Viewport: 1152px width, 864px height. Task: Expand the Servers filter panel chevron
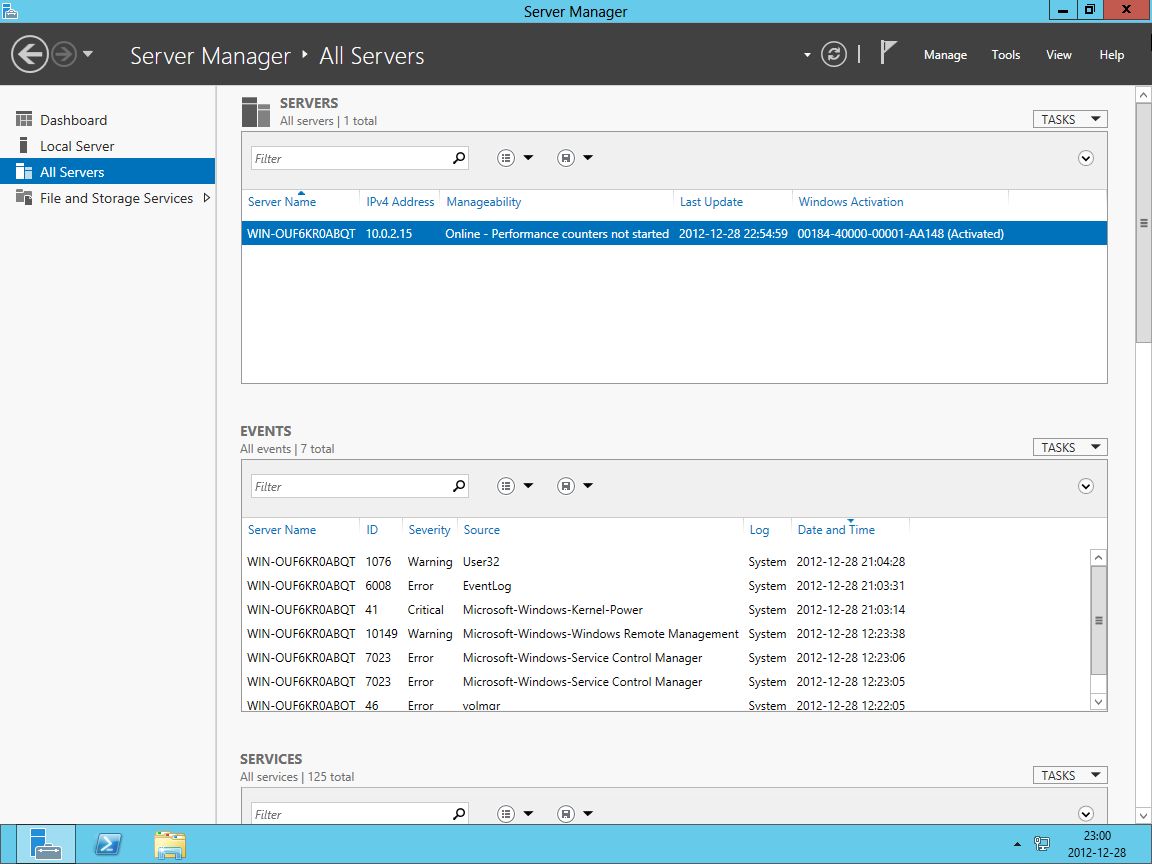click(1086, 158)
